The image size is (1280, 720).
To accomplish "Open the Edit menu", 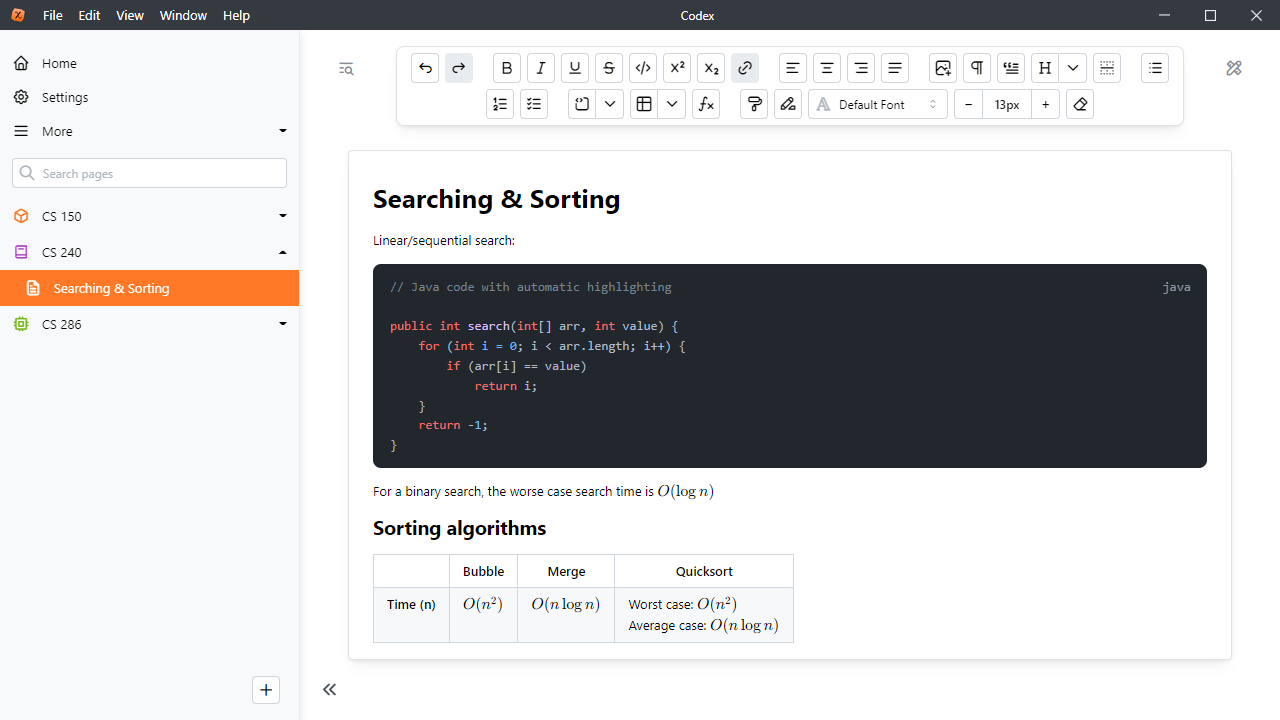I will click(89, 15).
